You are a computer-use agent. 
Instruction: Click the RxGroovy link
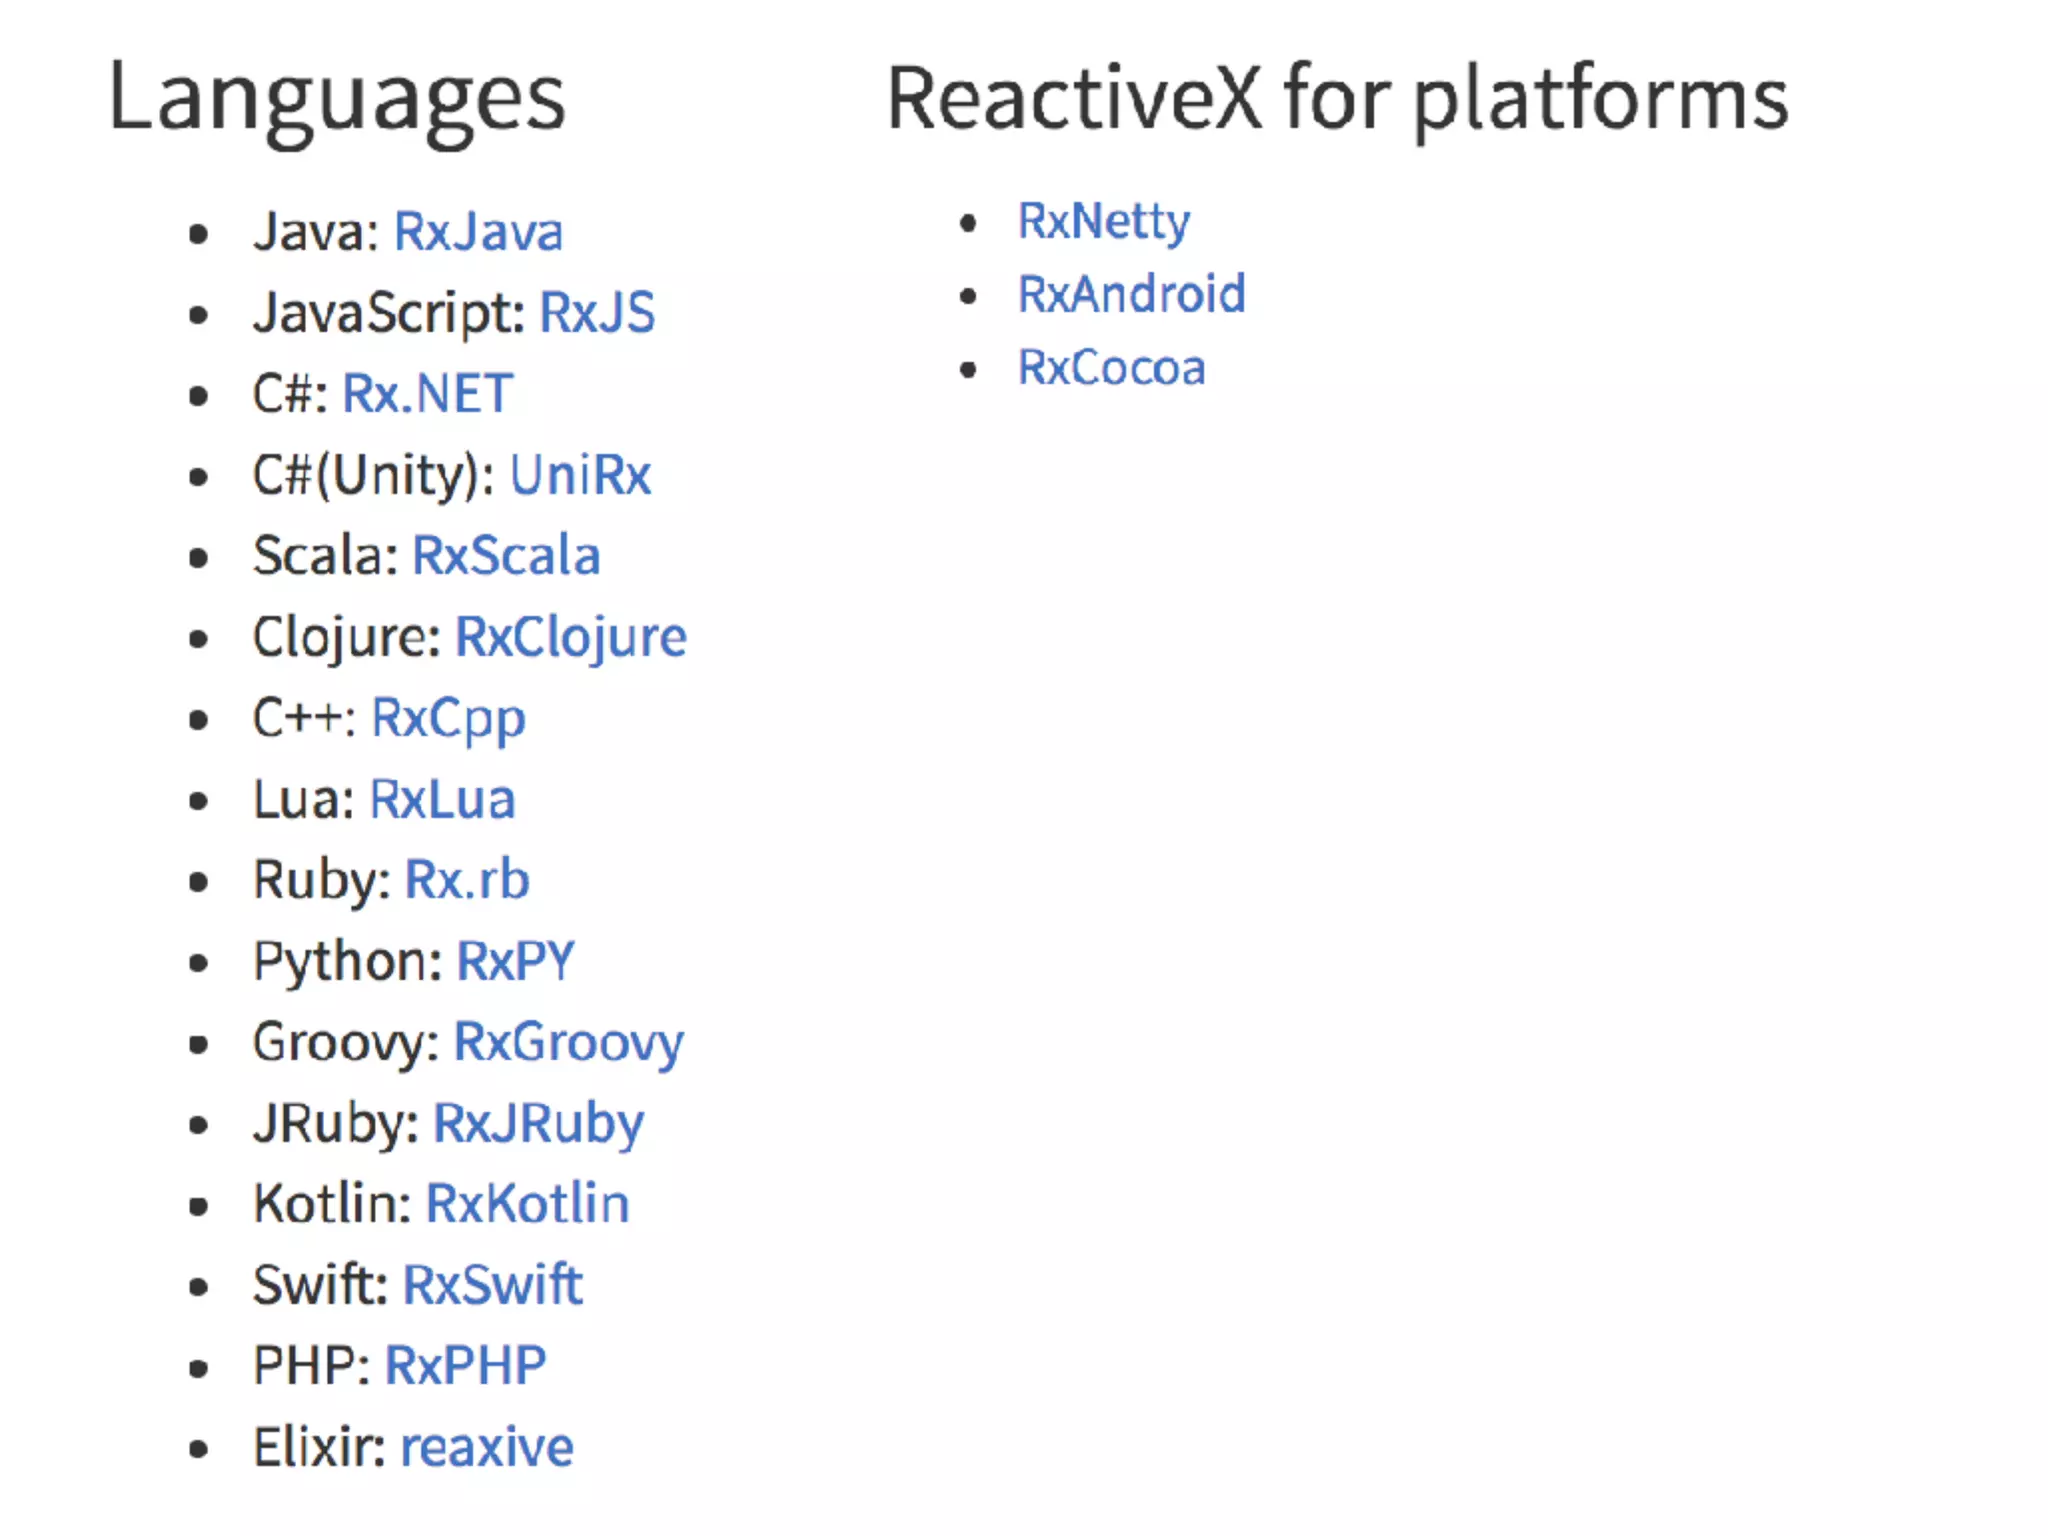(568, 1042)
